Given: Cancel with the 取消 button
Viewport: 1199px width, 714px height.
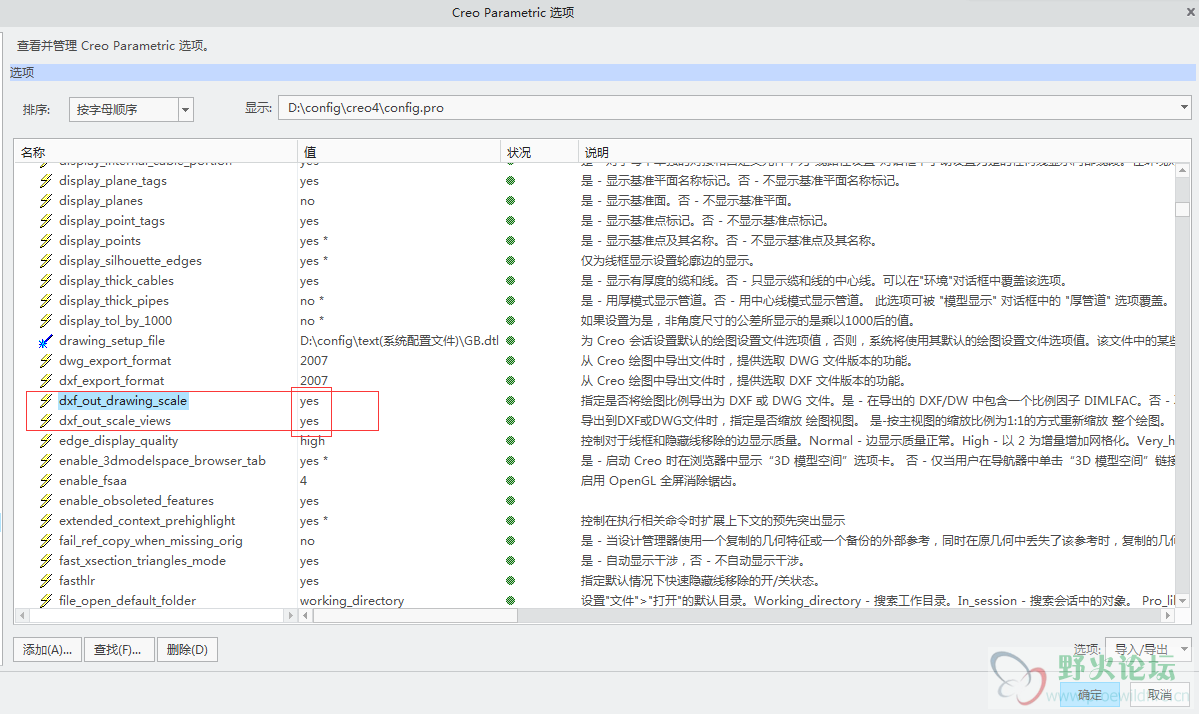Looking at the screenshot, I should pyautogui.click(x=1159, y=694).
